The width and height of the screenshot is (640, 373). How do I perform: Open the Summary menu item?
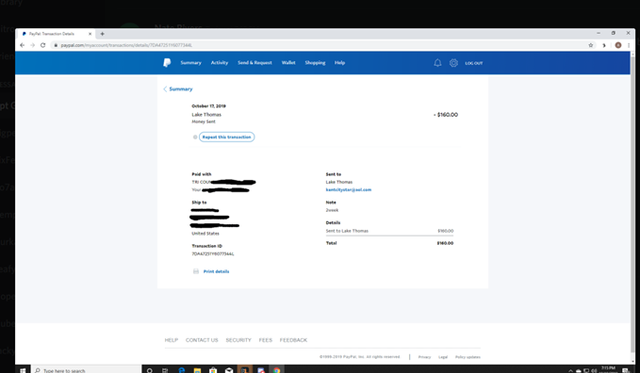pos(191,63)
